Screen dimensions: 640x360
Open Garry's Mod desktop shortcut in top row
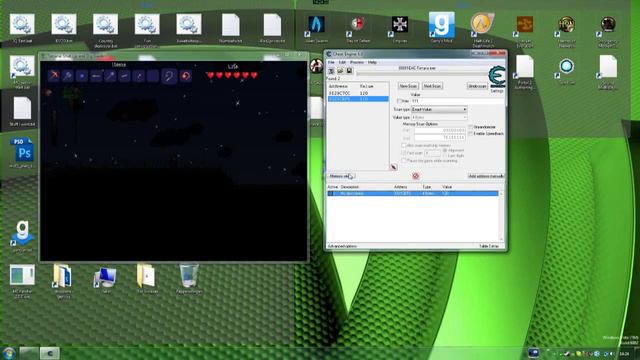[442, 28]
